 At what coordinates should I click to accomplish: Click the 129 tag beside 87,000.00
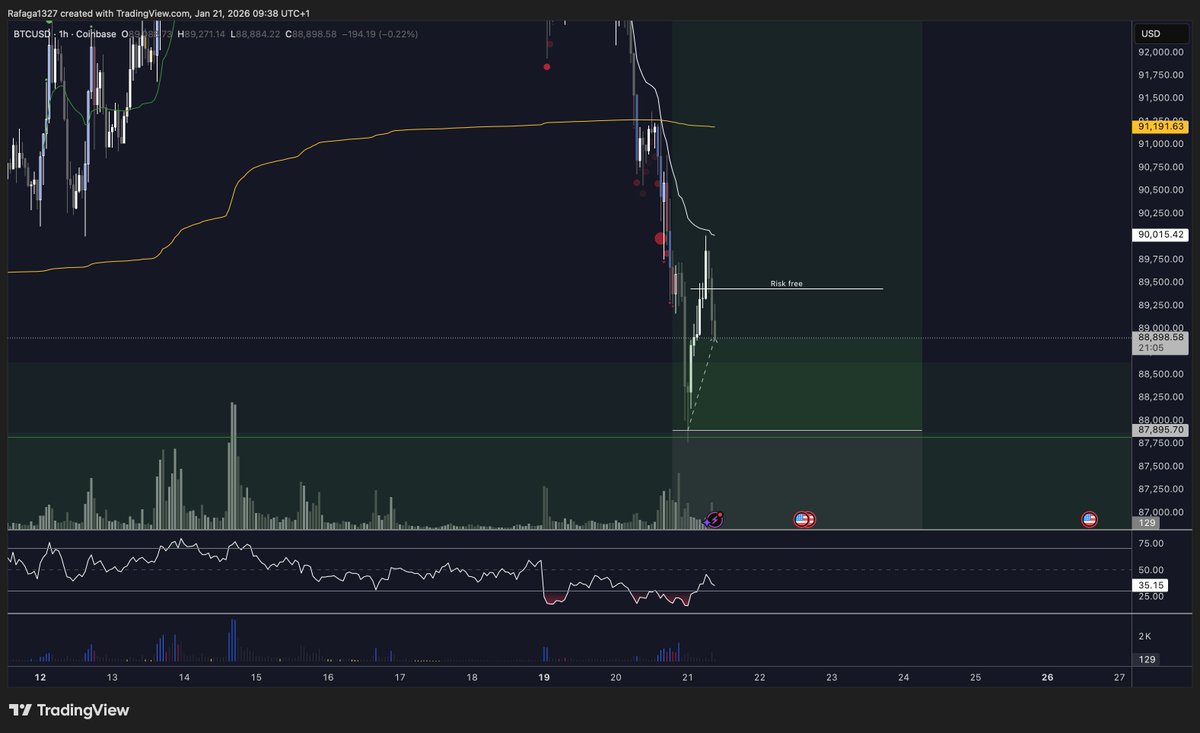1146,523
